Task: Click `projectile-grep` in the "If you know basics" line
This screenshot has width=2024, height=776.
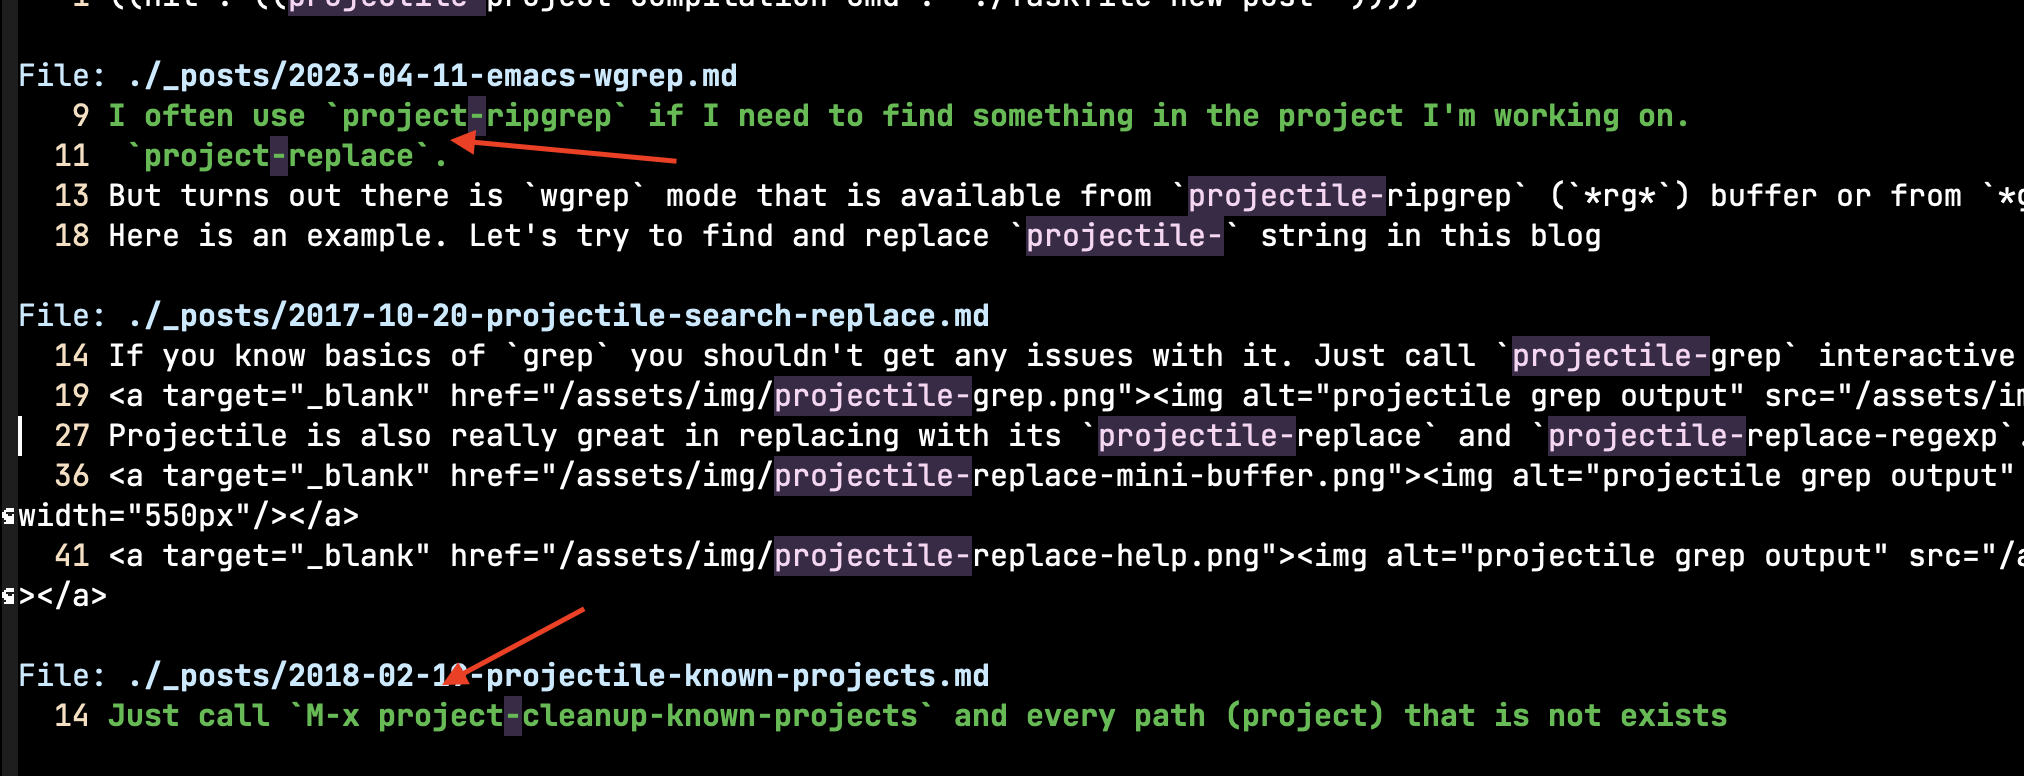Action: point(1647,356)
